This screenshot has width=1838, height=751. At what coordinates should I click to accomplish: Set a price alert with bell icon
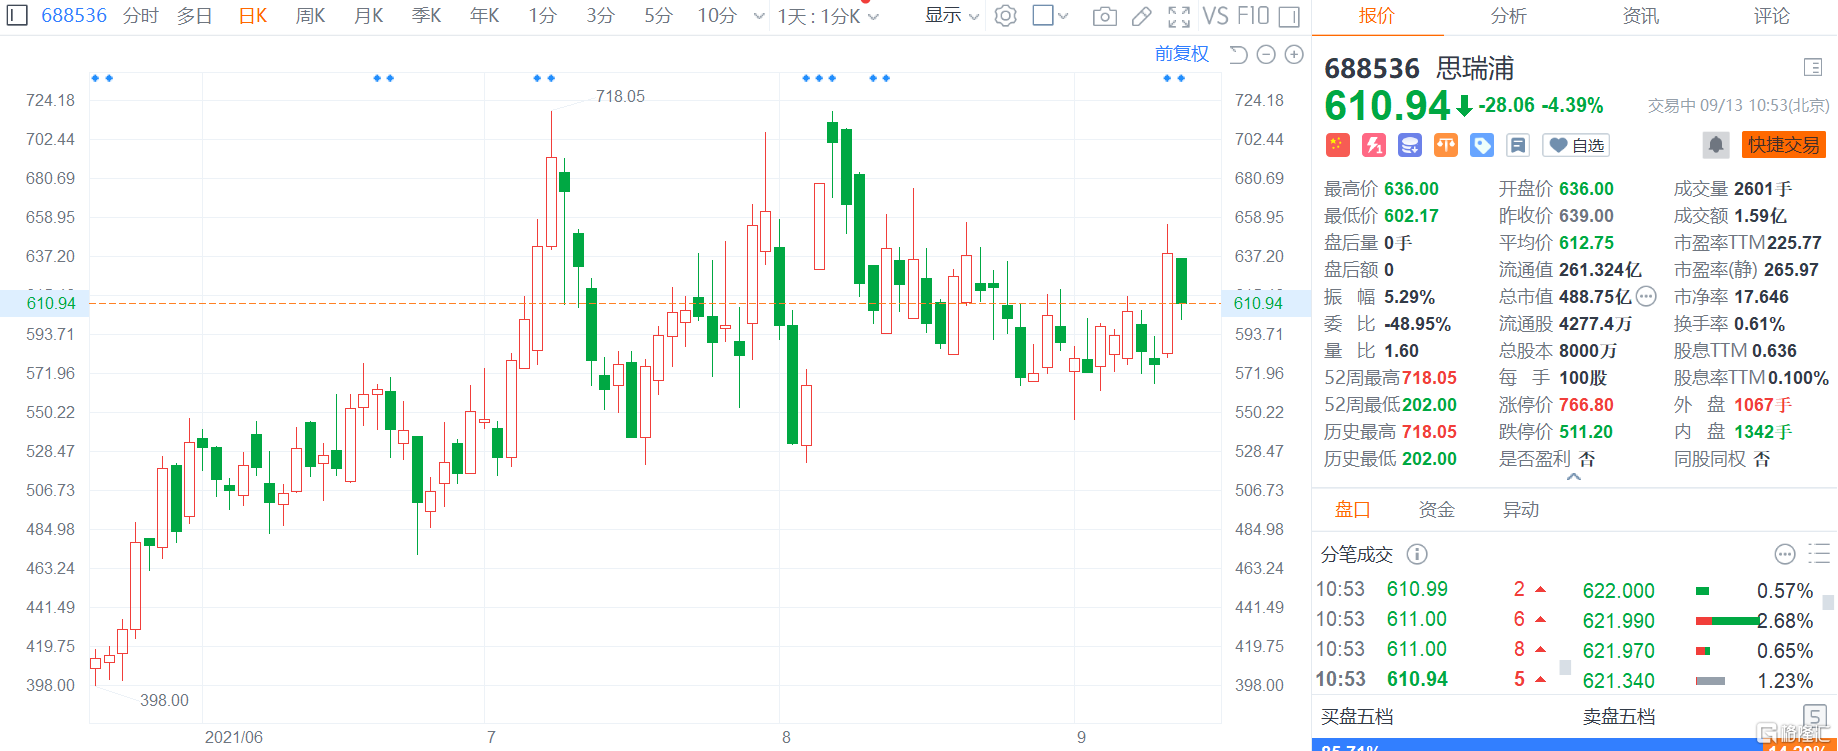pos(1716,145)
